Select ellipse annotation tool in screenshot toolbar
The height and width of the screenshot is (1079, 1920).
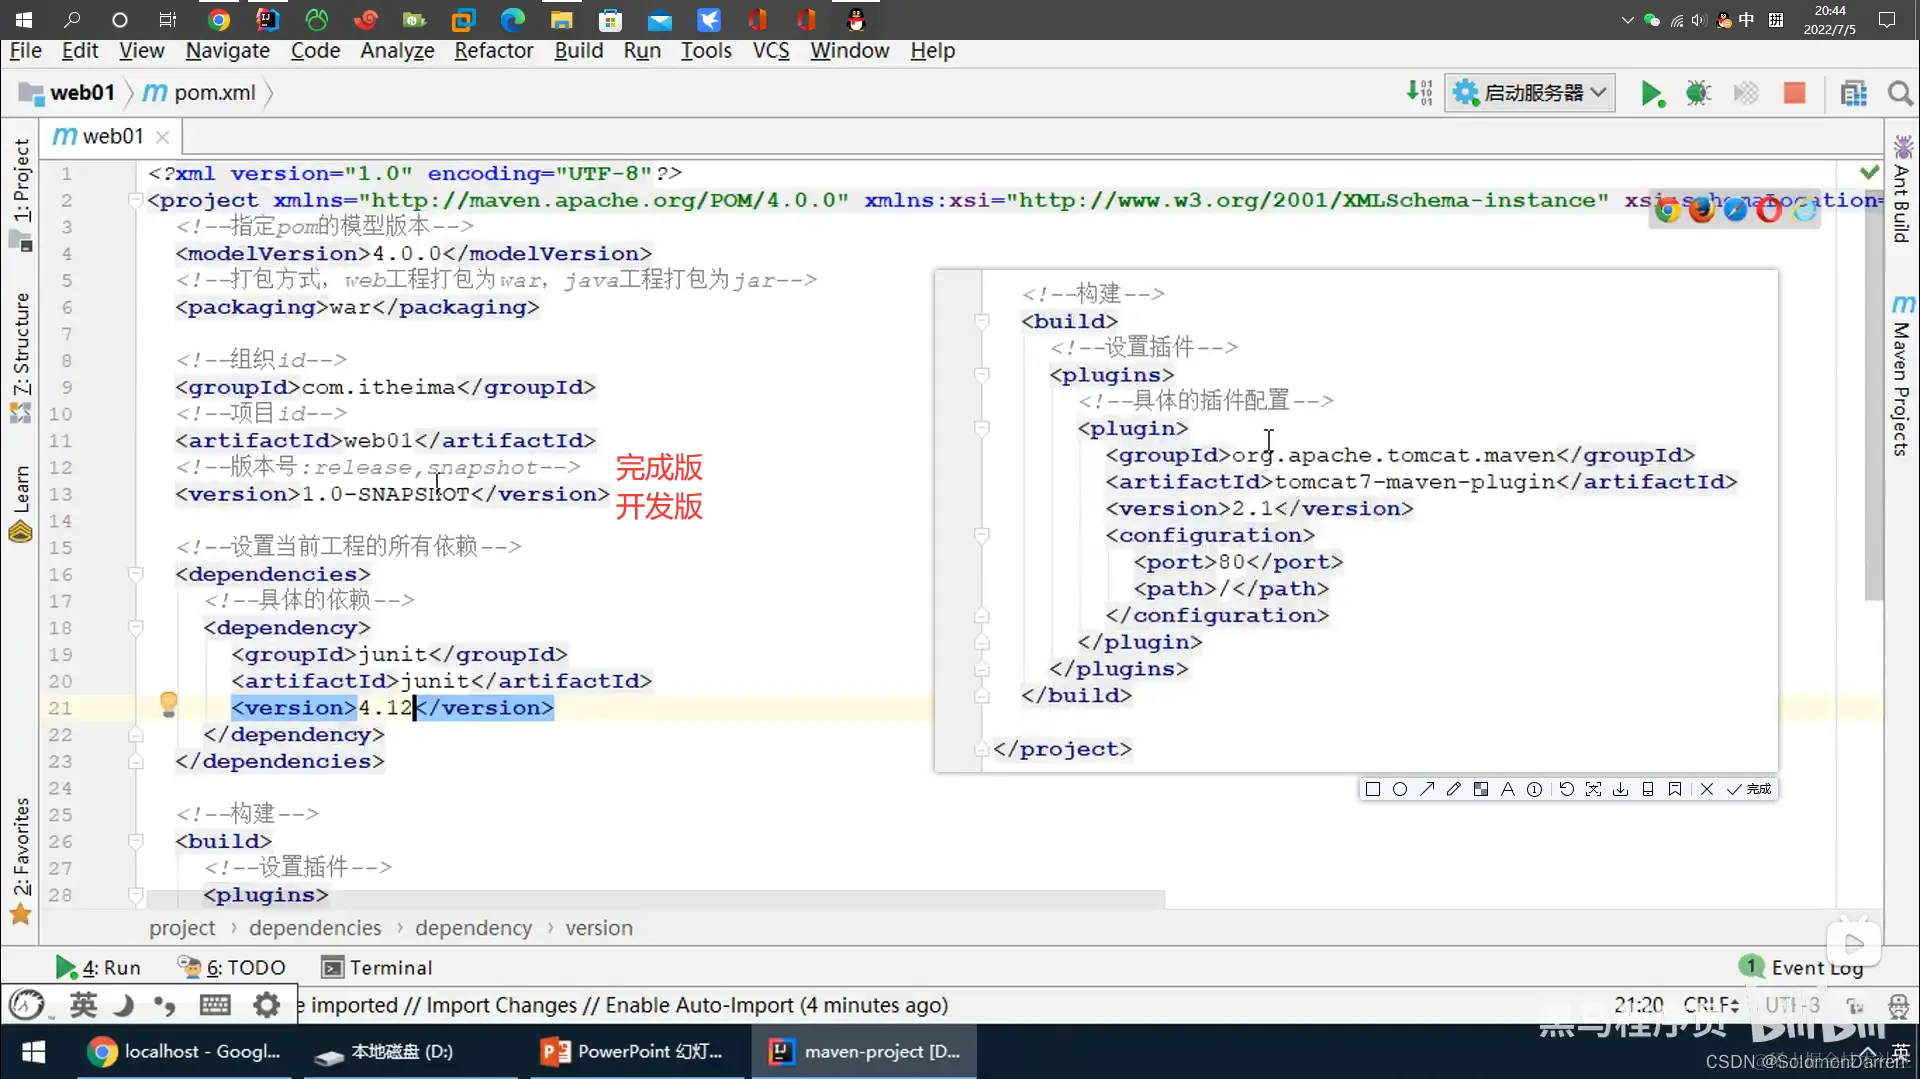click(1400, 789)
